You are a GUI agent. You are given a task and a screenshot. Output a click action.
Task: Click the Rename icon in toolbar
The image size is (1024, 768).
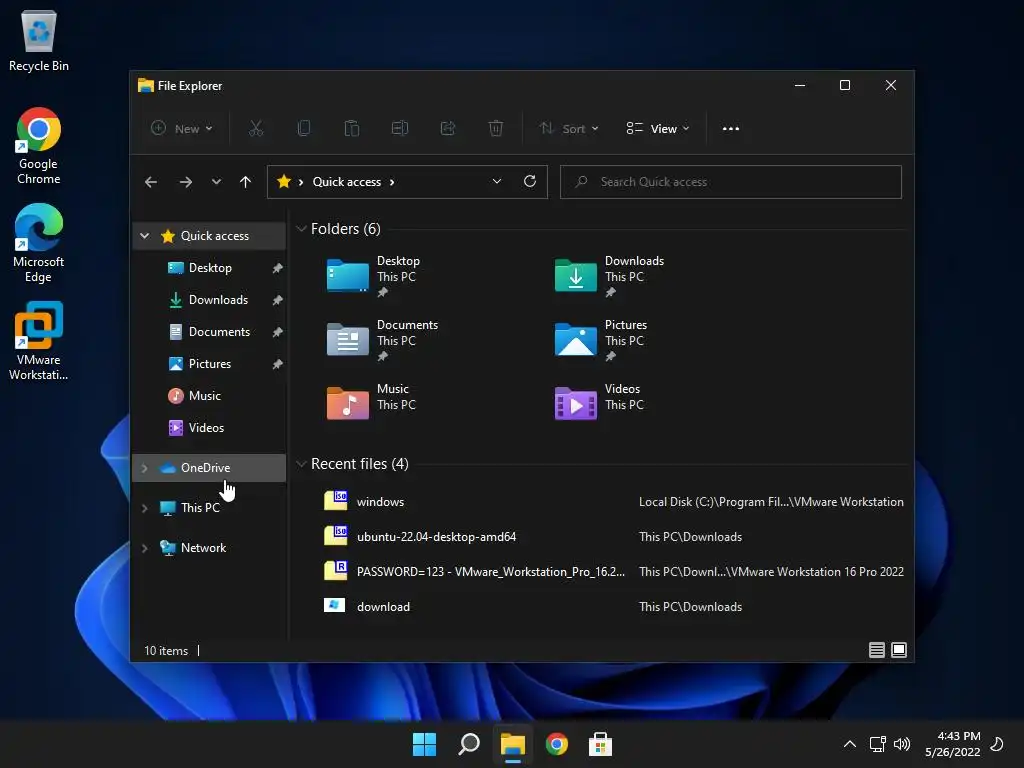point(400,128)
